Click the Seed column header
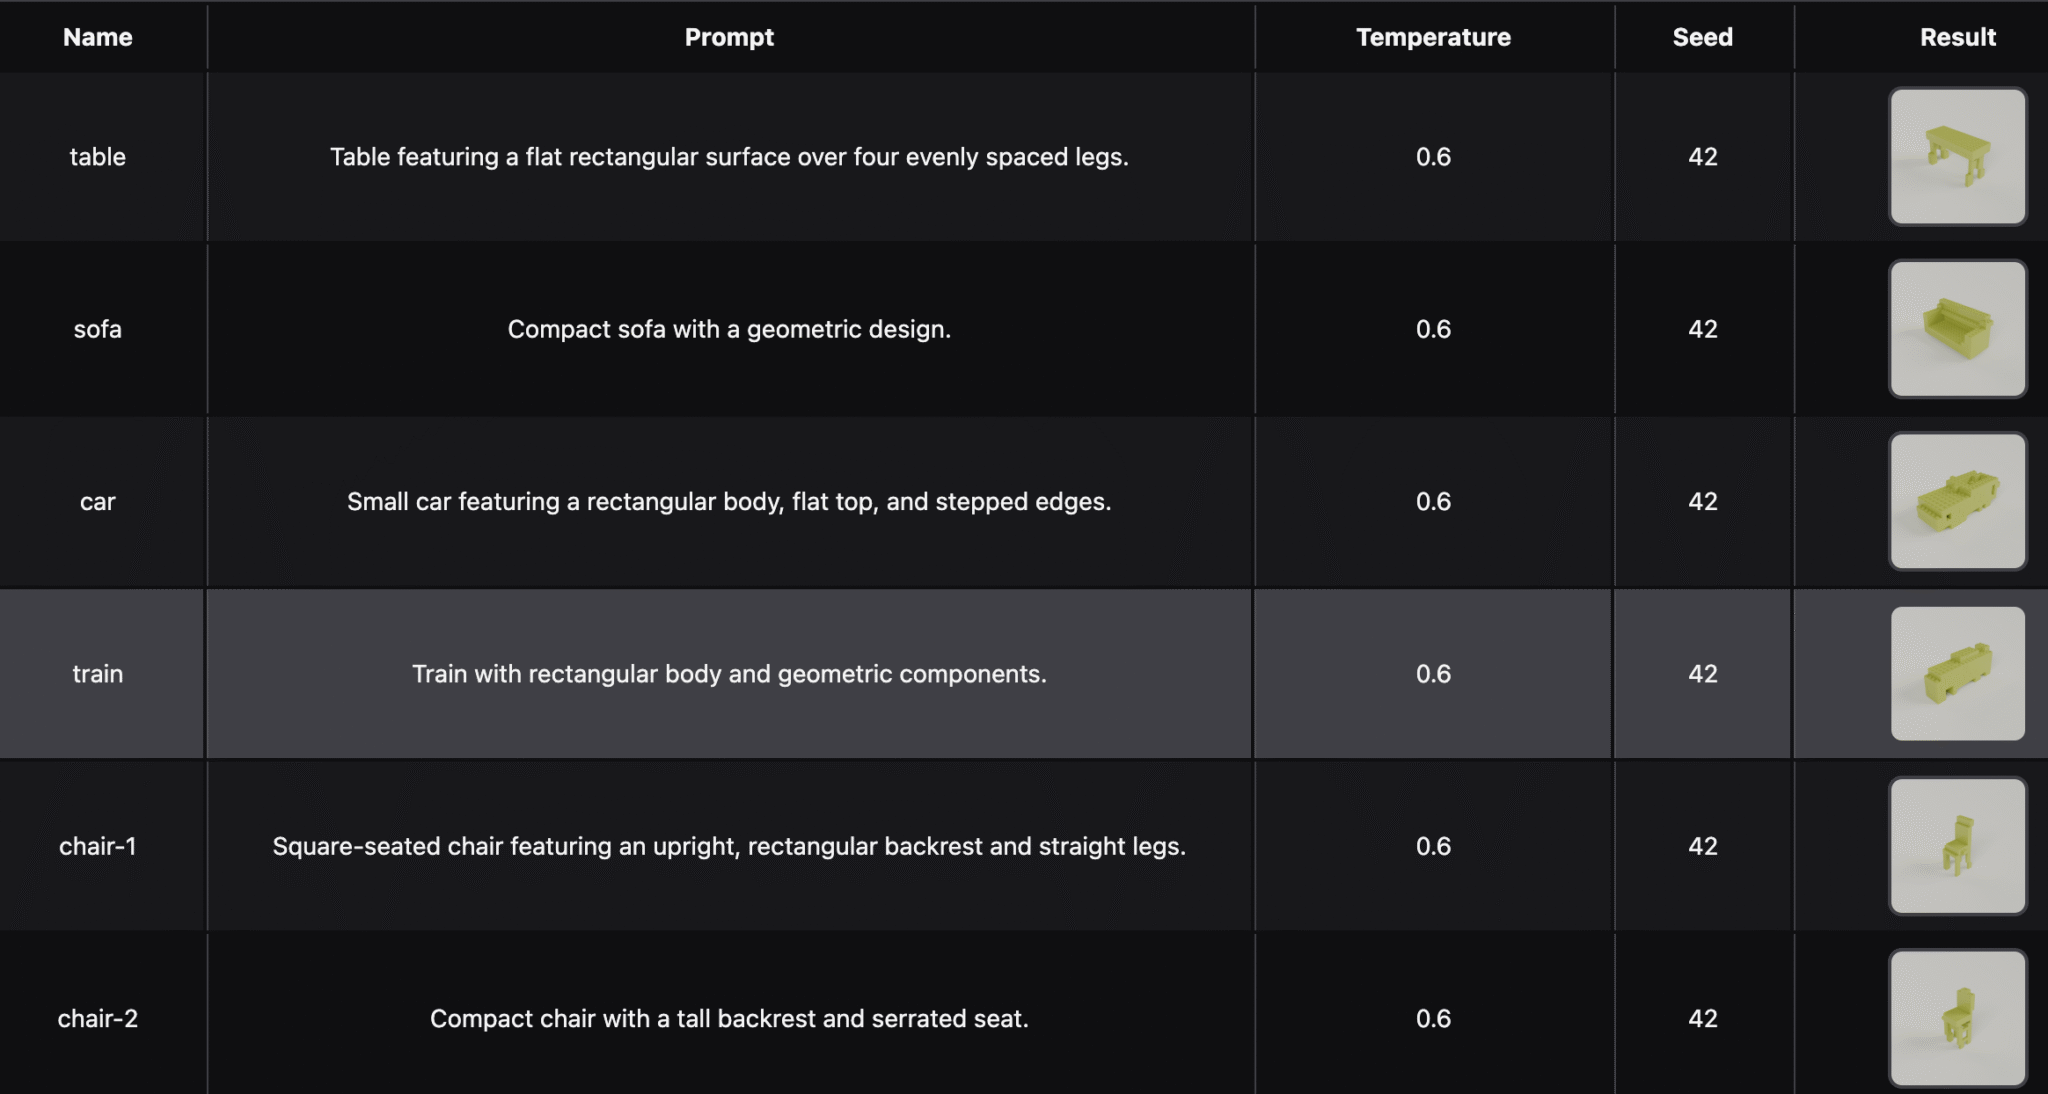 click(x=1702, y=37)
